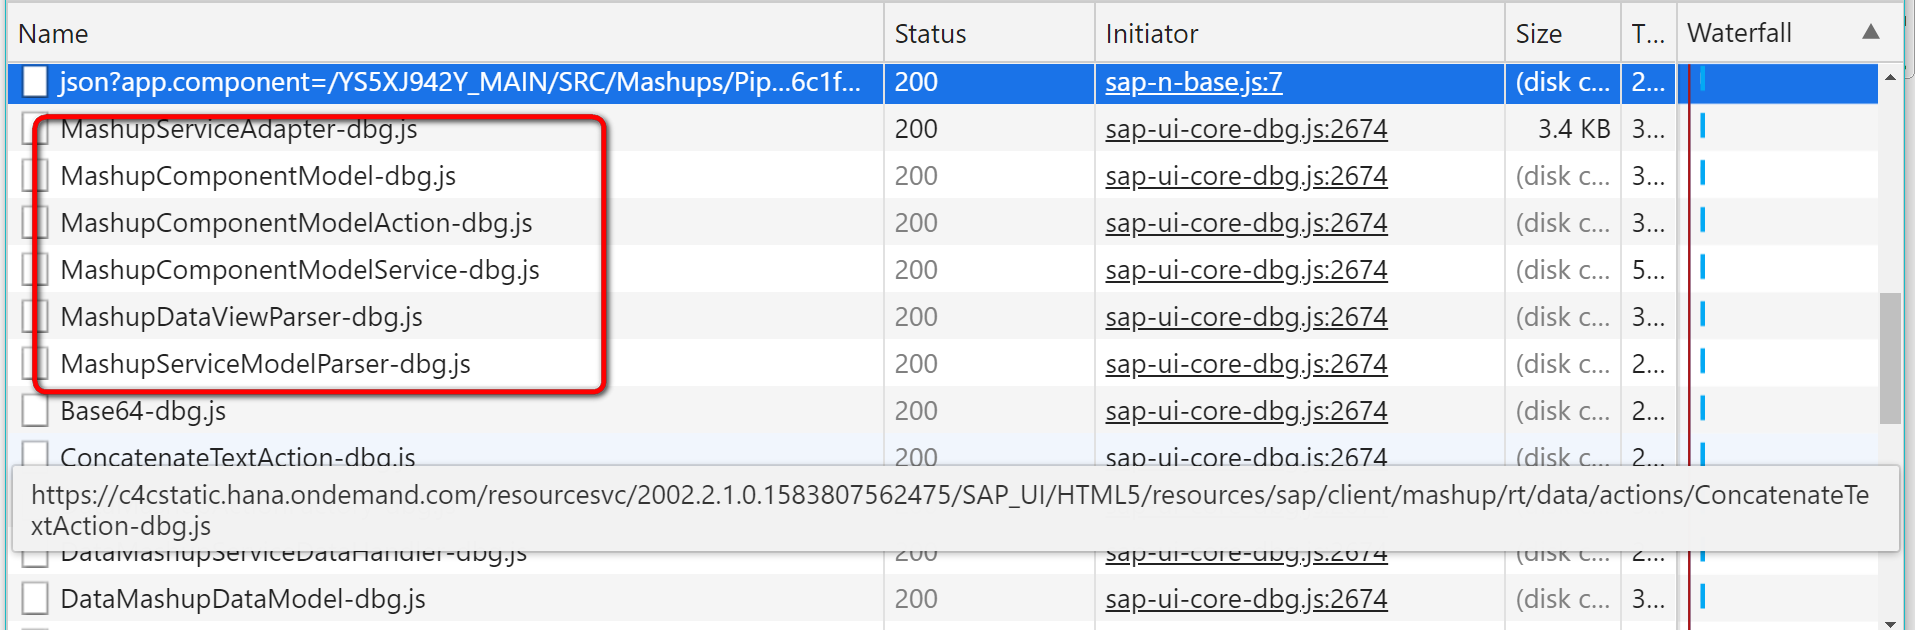This screenshot has width=1915, height=630.
Task: Click the 3.4 KB size cell
Action: click(x=1574, y=129)
